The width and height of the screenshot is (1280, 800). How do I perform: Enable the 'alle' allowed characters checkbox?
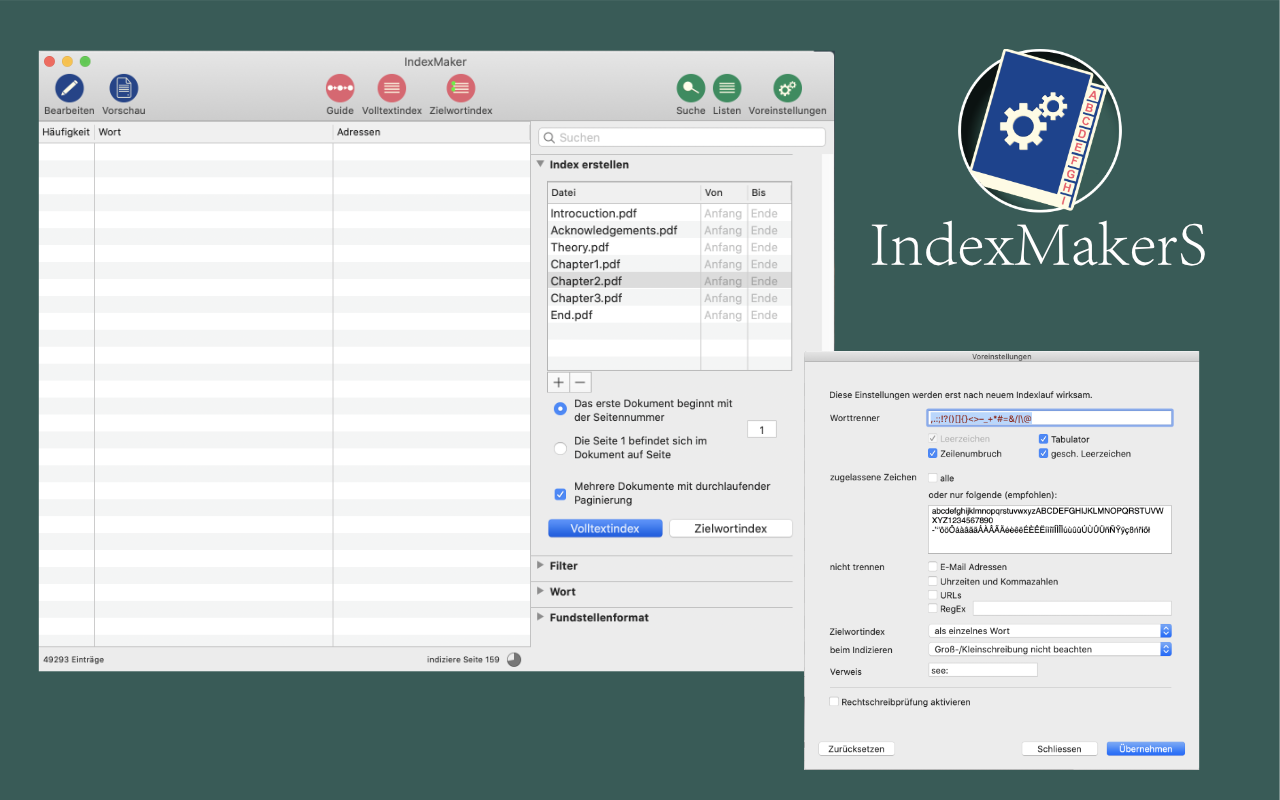click(x=933, y=478)
